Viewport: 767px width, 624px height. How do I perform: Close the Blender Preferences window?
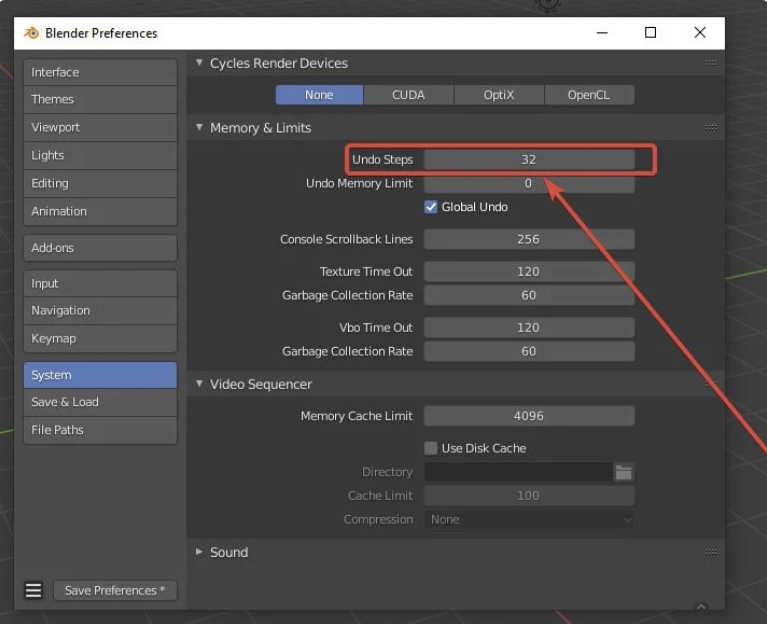[x=700, y=33]
